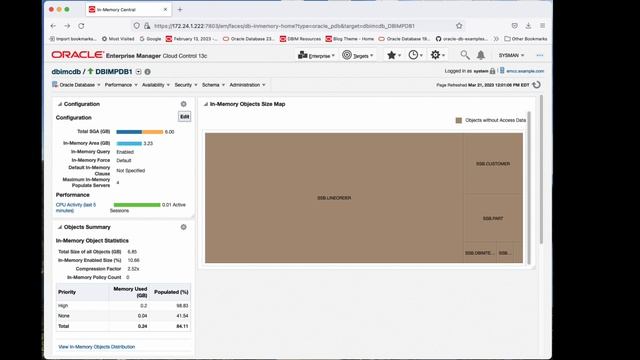
Task: Open the Availability menu
Action: pos(156,85)
